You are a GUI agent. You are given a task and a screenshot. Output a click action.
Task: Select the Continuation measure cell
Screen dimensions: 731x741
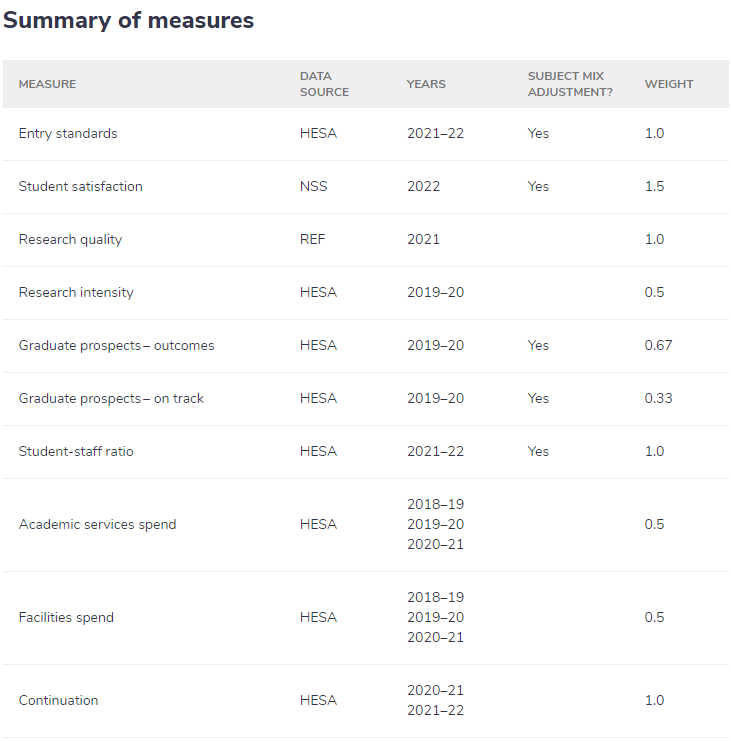click(58, 701)
